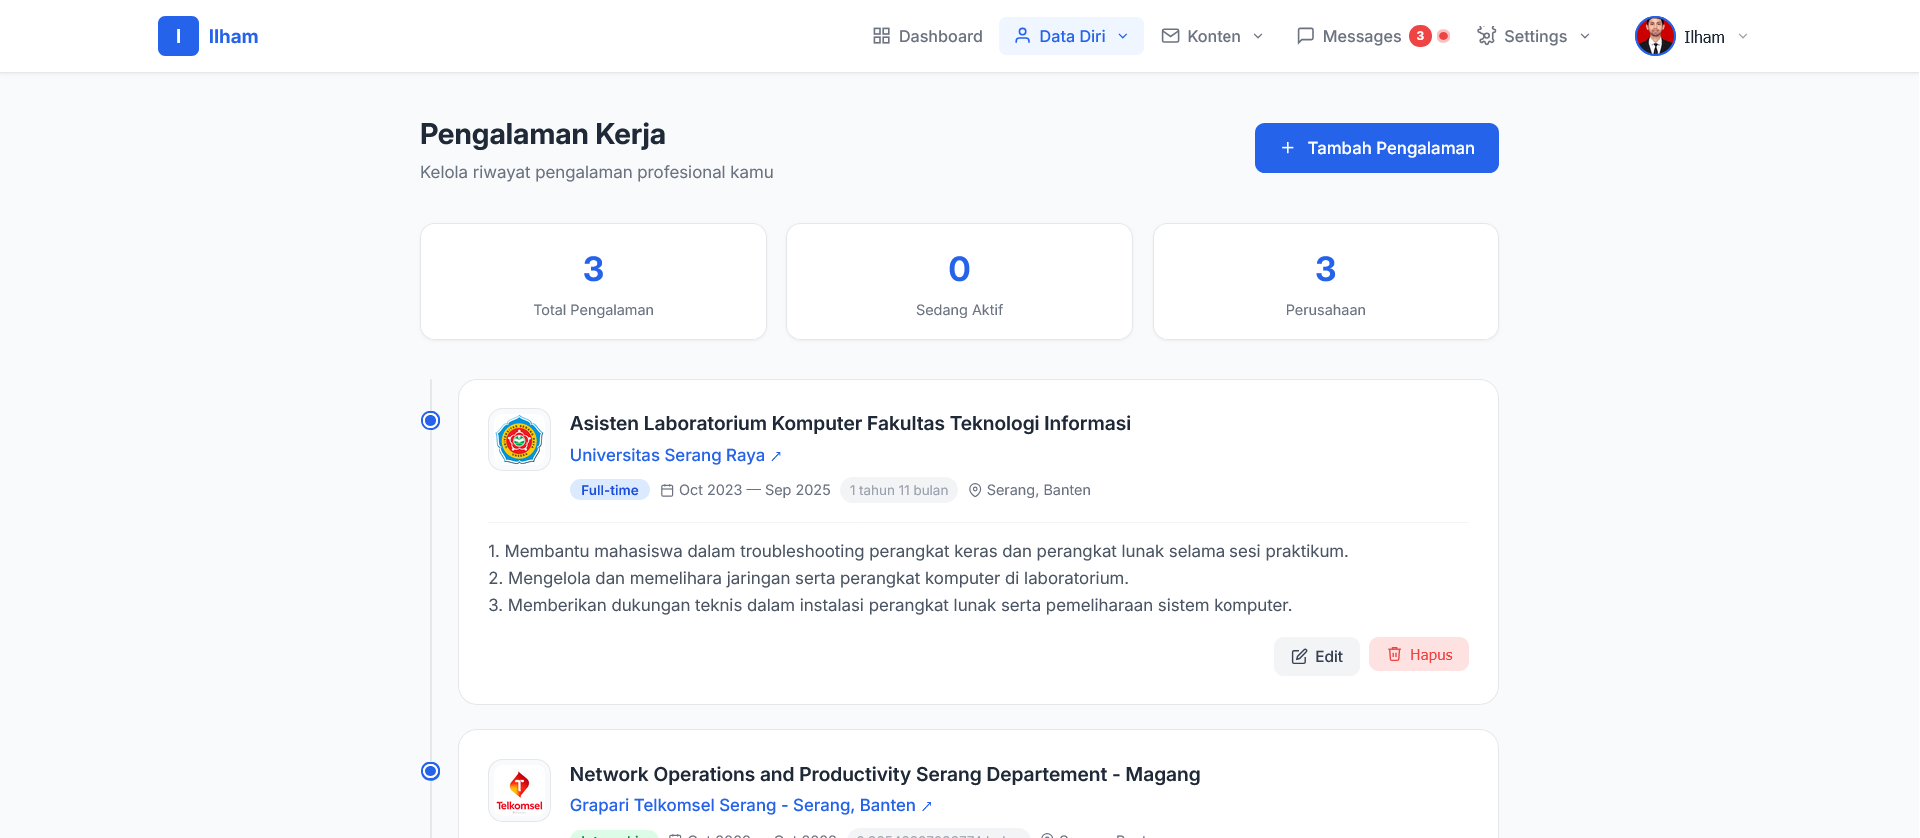Click the Network Operations and Productivity job title

[x=885, y=774]
